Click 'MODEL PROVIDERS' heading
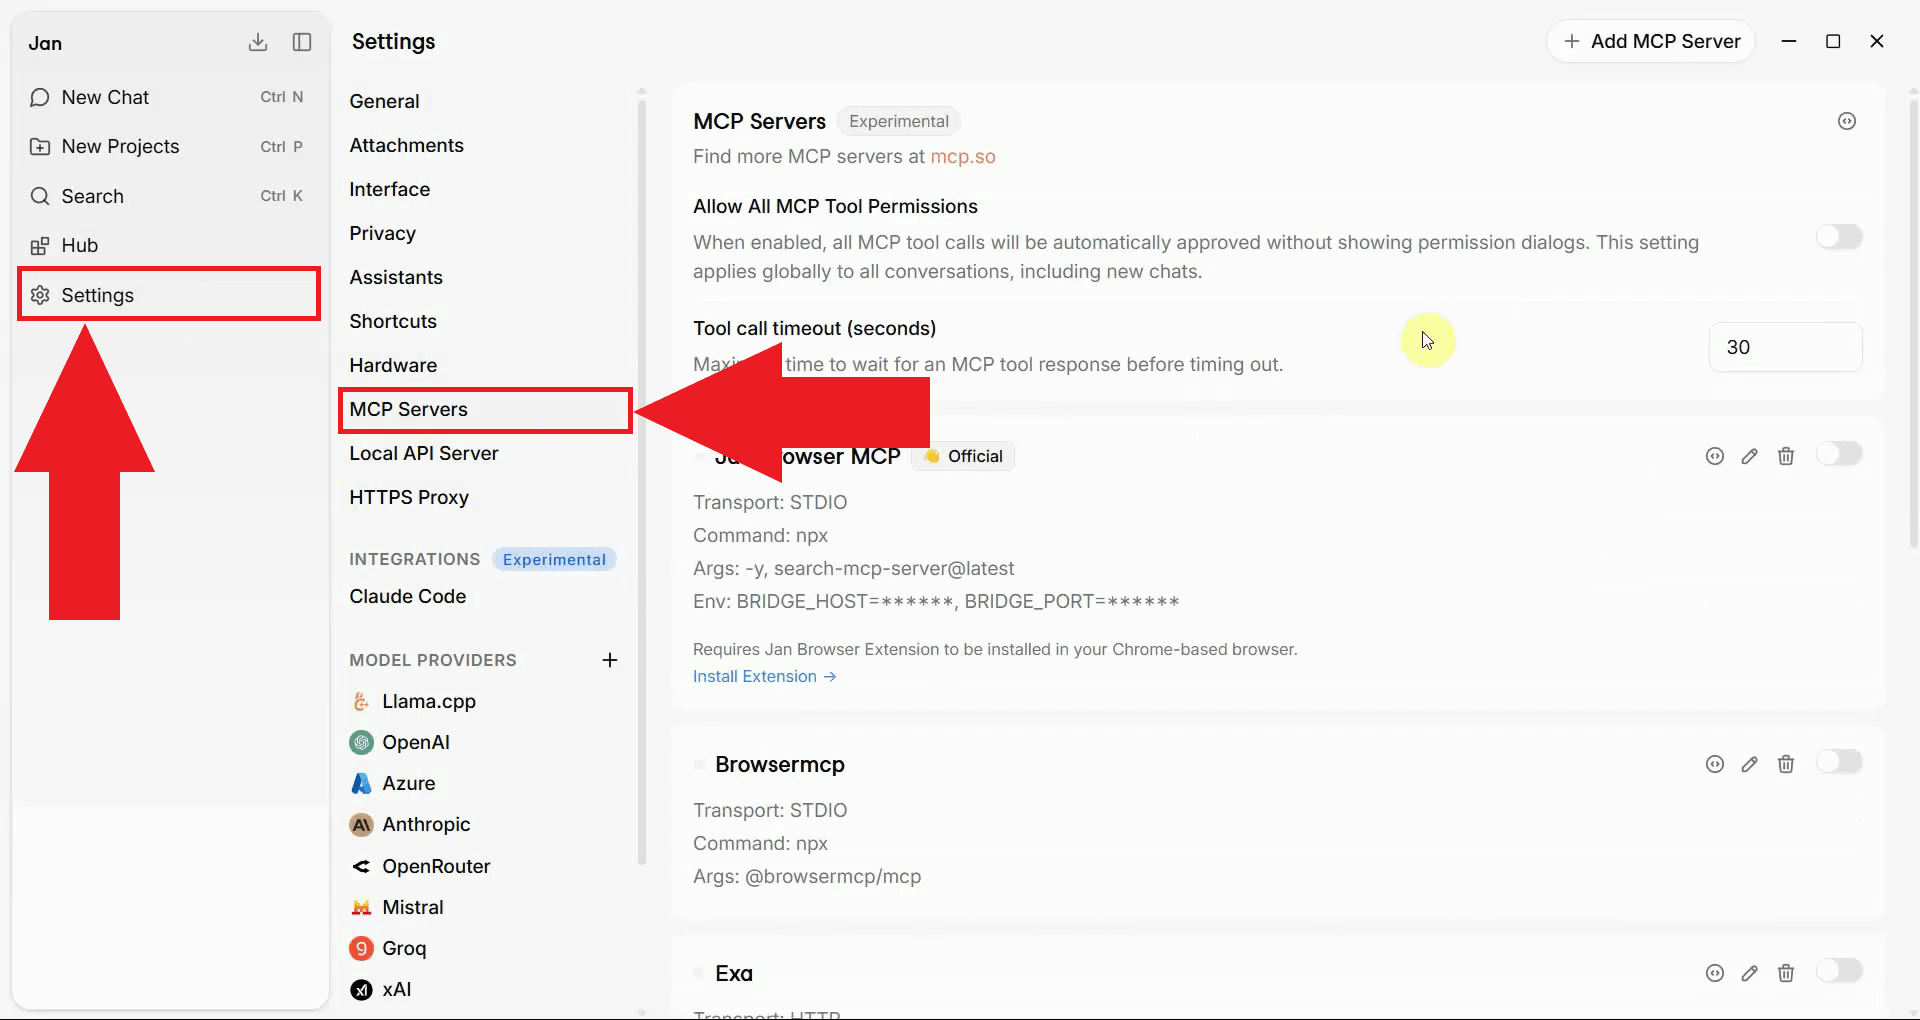The width and height of the screenshot is (1920, 1020). tap(433, 660)
